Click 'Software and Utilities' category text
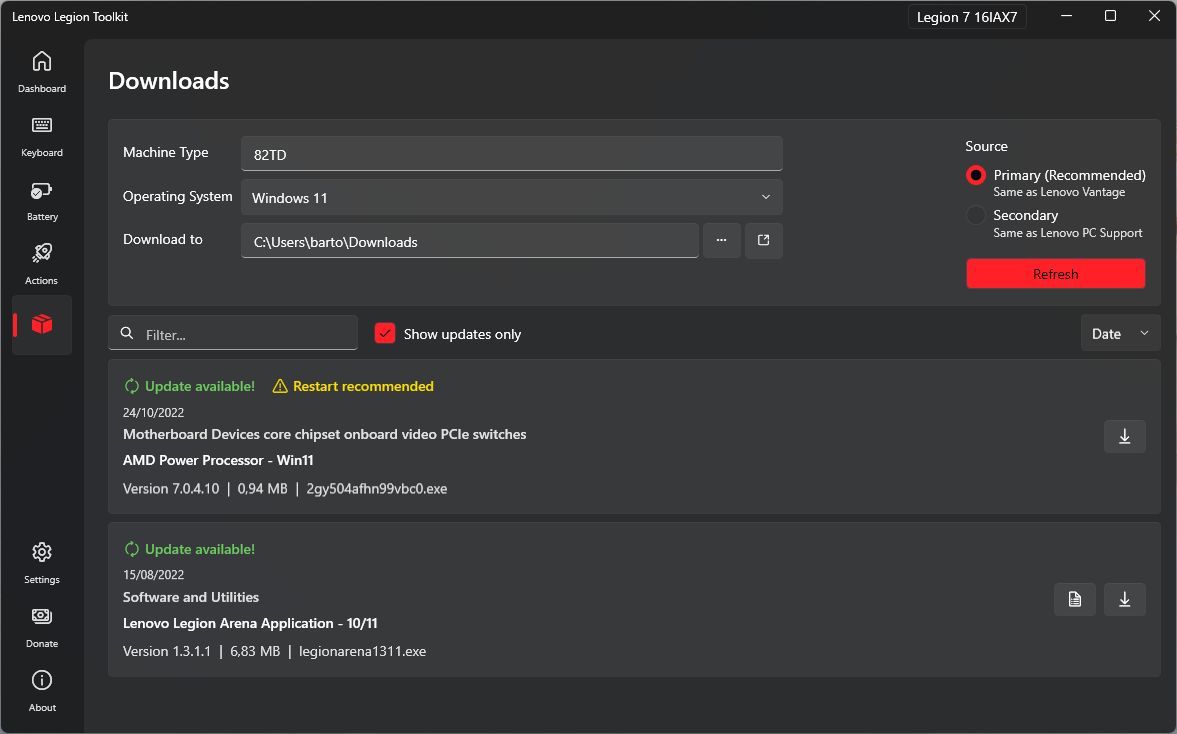 tap(191, 597)
